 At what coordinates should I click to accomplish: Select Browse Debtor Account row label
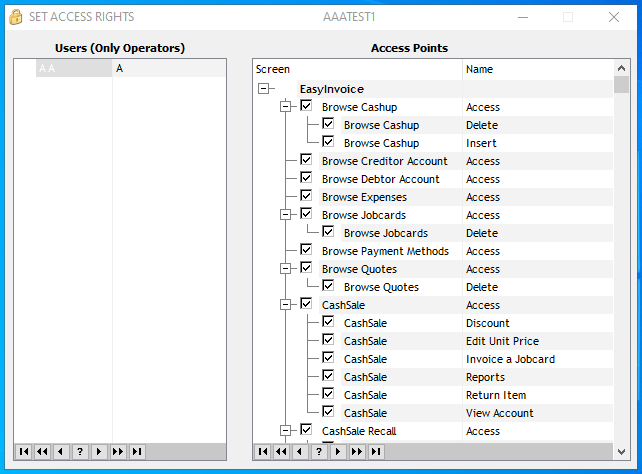[x=380, y=179]
